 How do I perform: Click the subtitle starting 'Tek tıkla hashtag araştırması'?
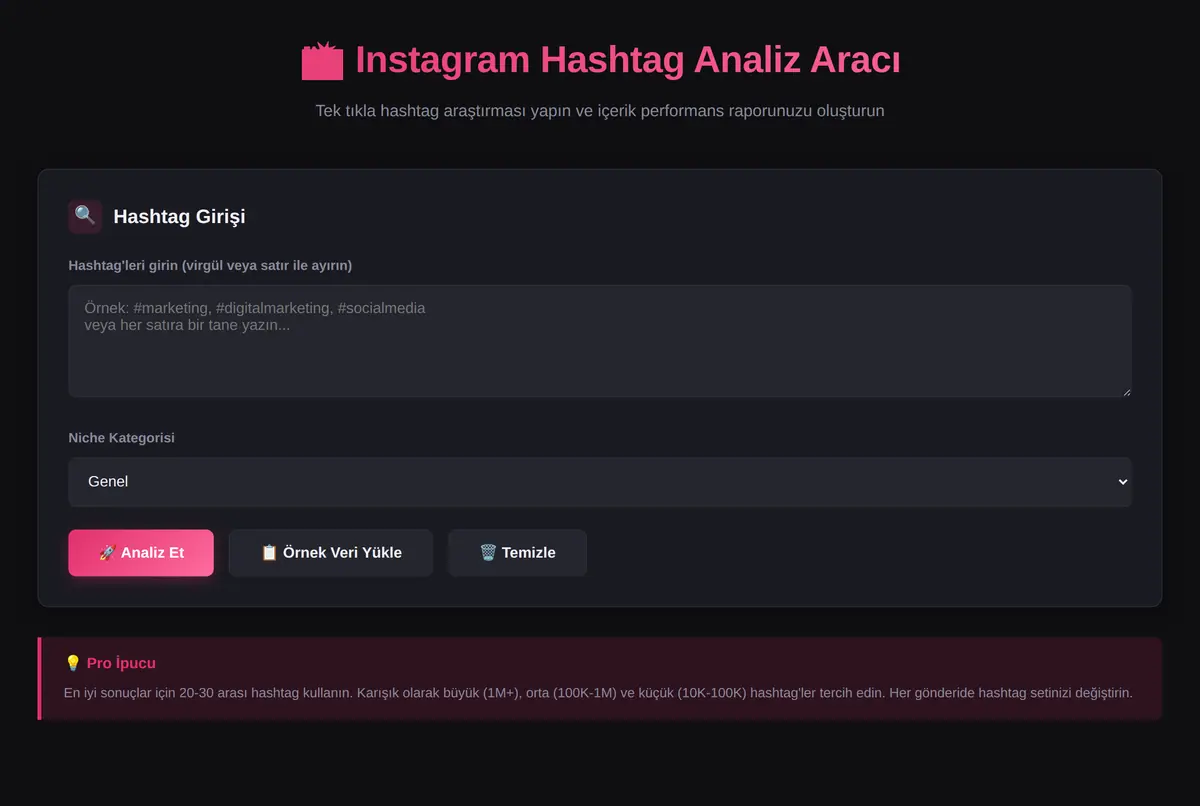[x=600, y=111]
